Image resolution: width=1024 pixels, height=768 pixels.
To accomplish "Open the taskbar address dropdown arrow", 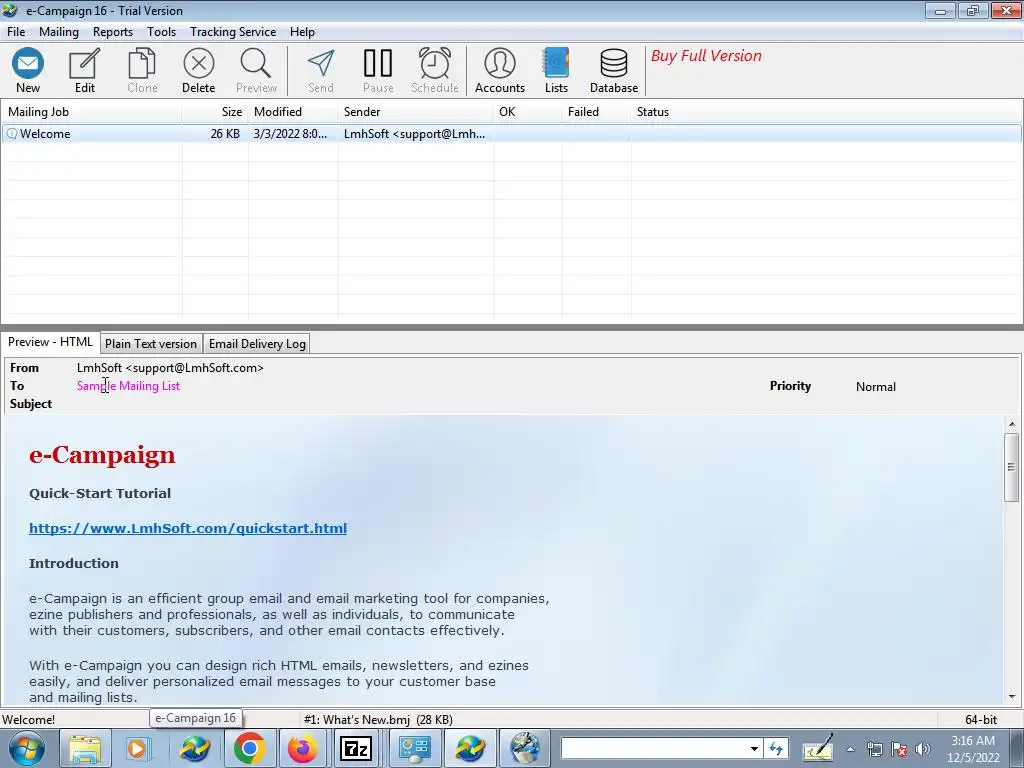I will coord(754,748).
